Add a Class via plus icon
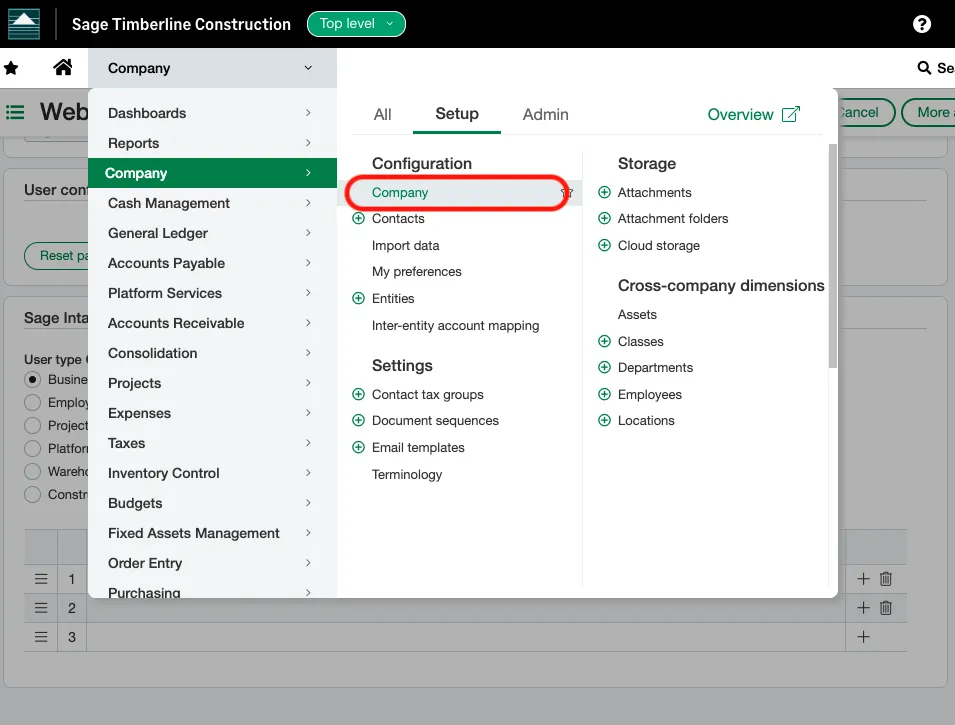The image size is (955, 725). click(604, 341)
